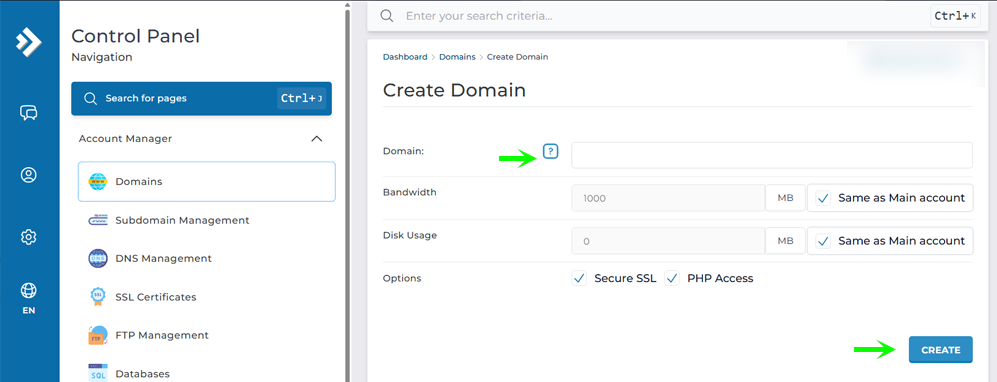Click the MB unit label next to Bandwidth
997x382 pixels.
pos(785,198)
